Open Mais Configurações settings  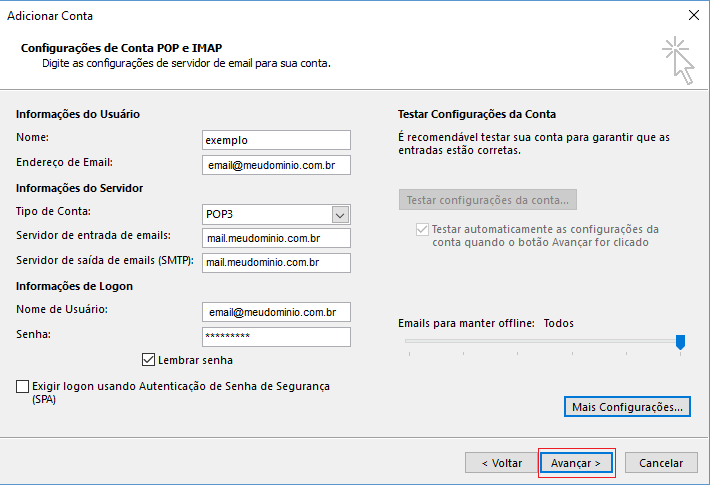click(x=627, y=407)
